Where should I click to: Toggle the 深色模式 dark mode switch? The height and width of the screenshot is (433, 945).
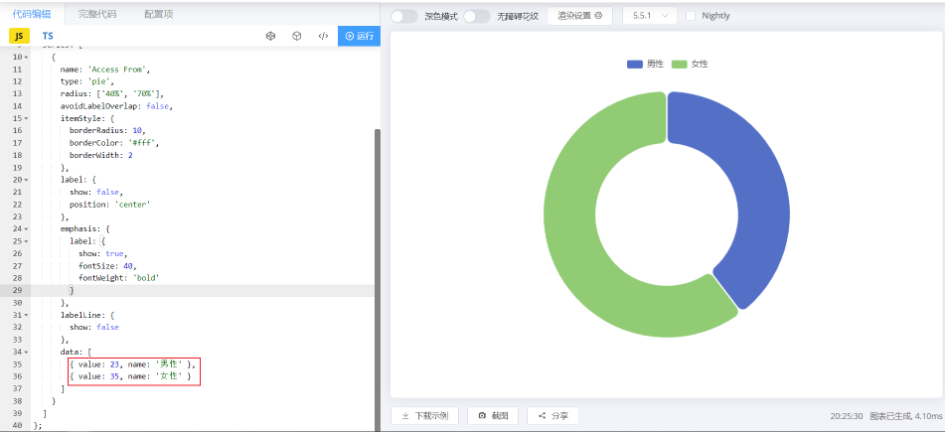click(404, 16)
